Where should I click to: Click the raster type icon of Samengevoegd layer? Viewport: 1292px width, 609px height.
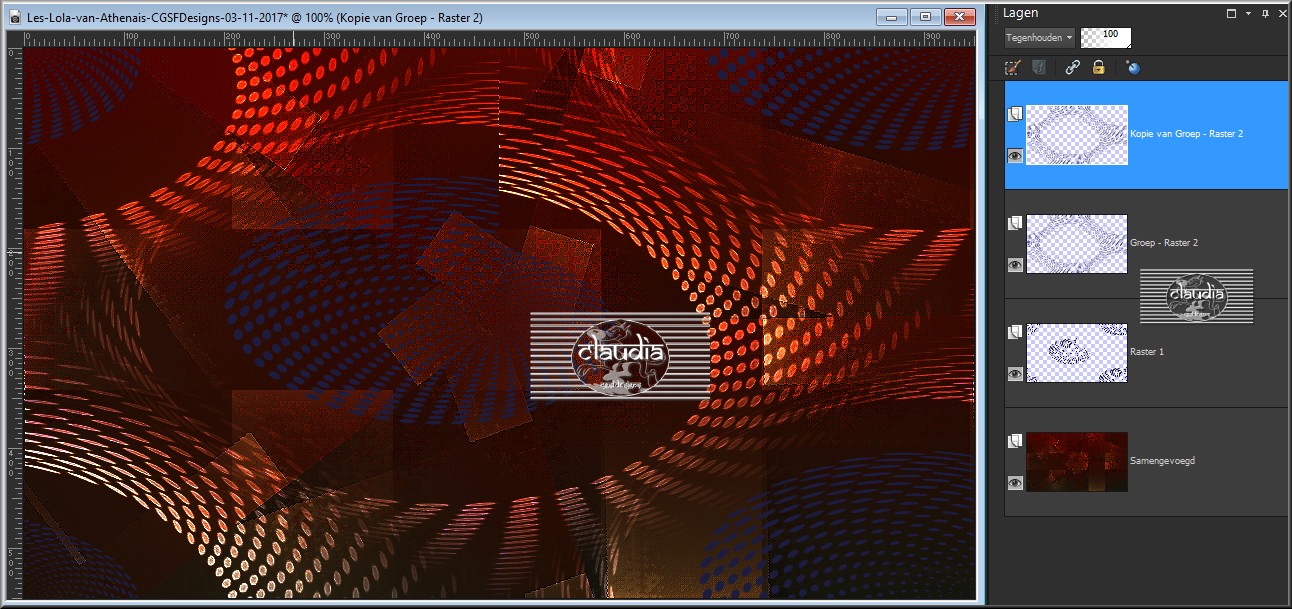pos(1014,441)
